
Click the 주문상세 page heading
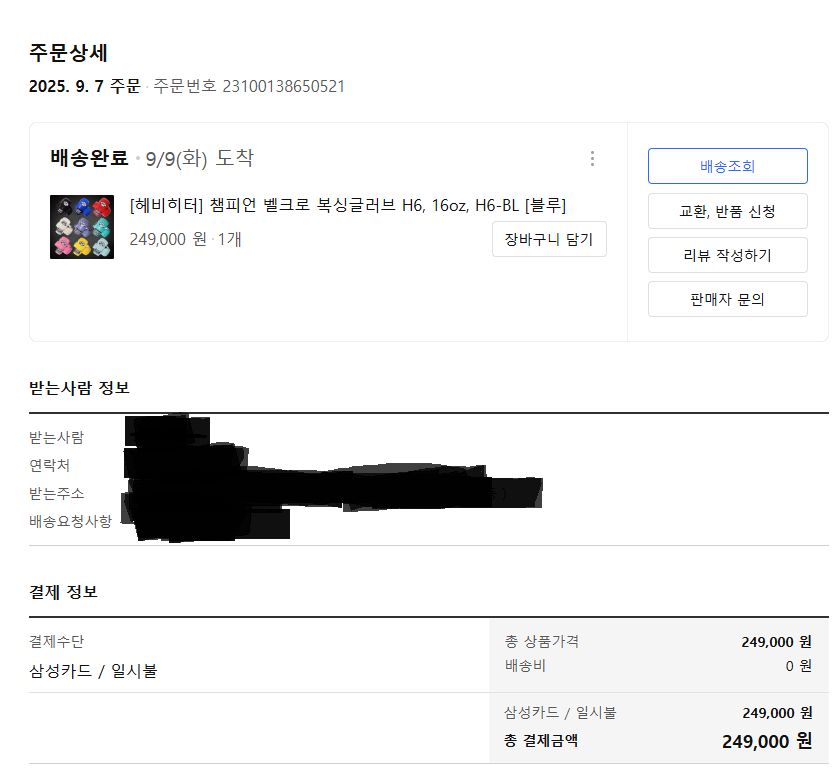coord(68,53)
